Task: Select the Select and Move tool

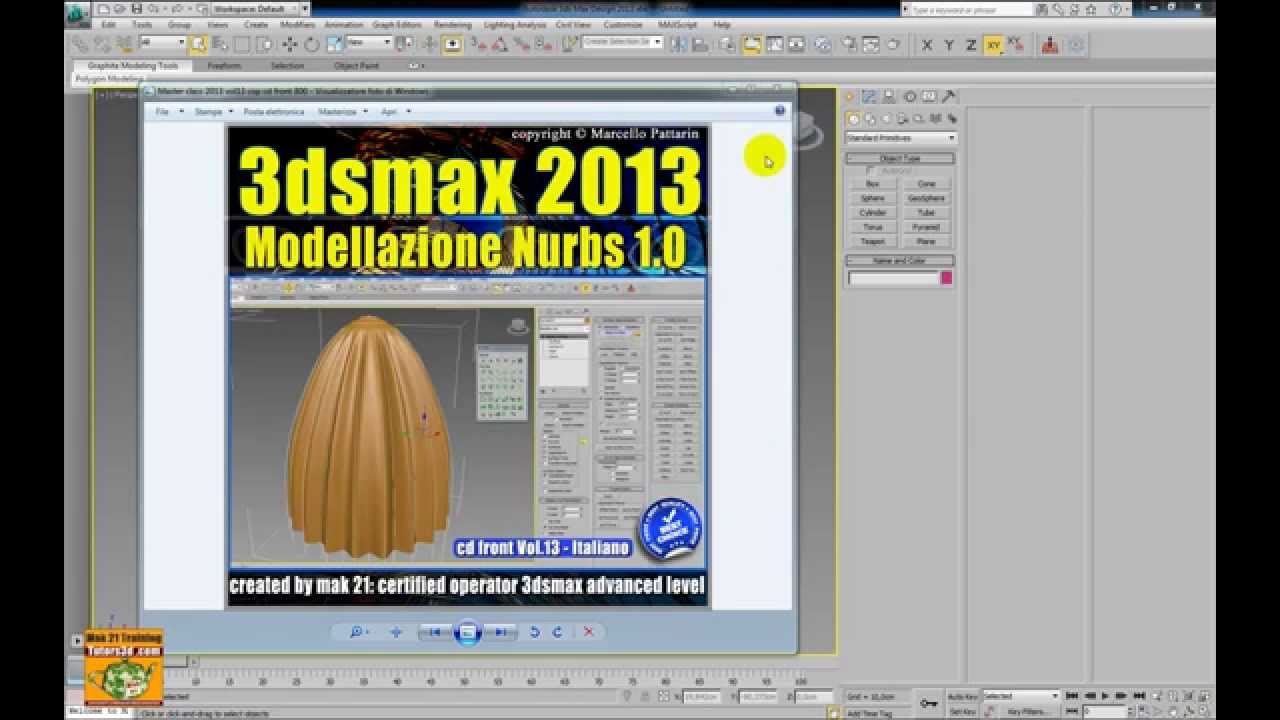Action: click(x=290, y=44)
